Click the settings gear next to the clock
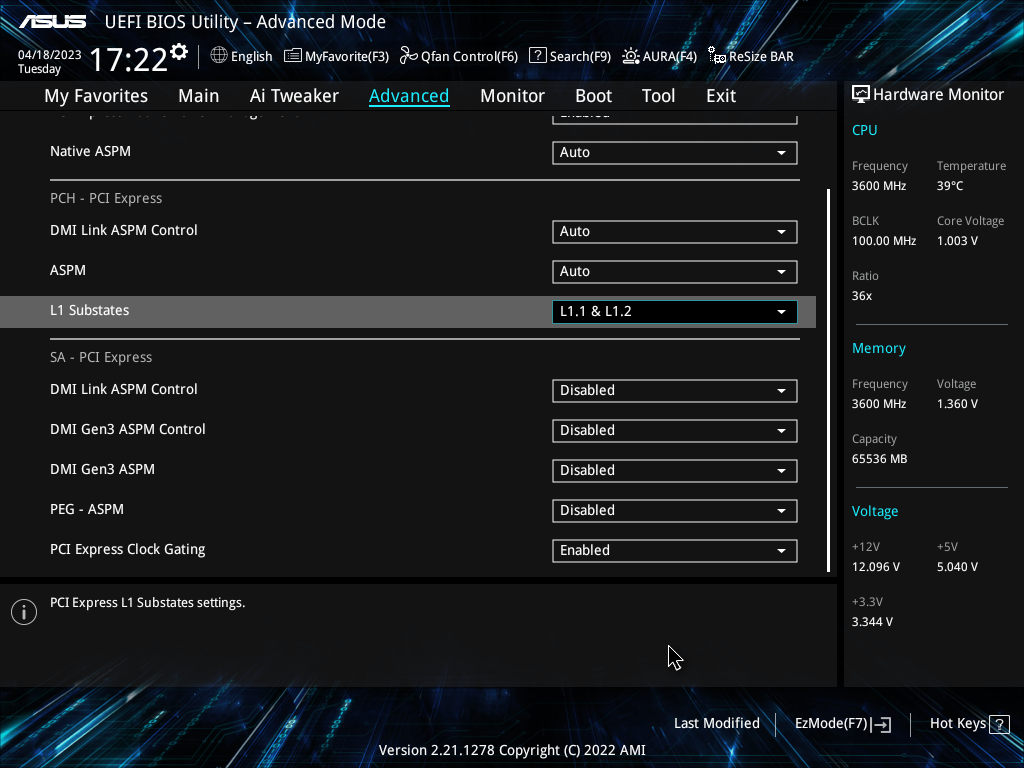 [x=179, y=52]
